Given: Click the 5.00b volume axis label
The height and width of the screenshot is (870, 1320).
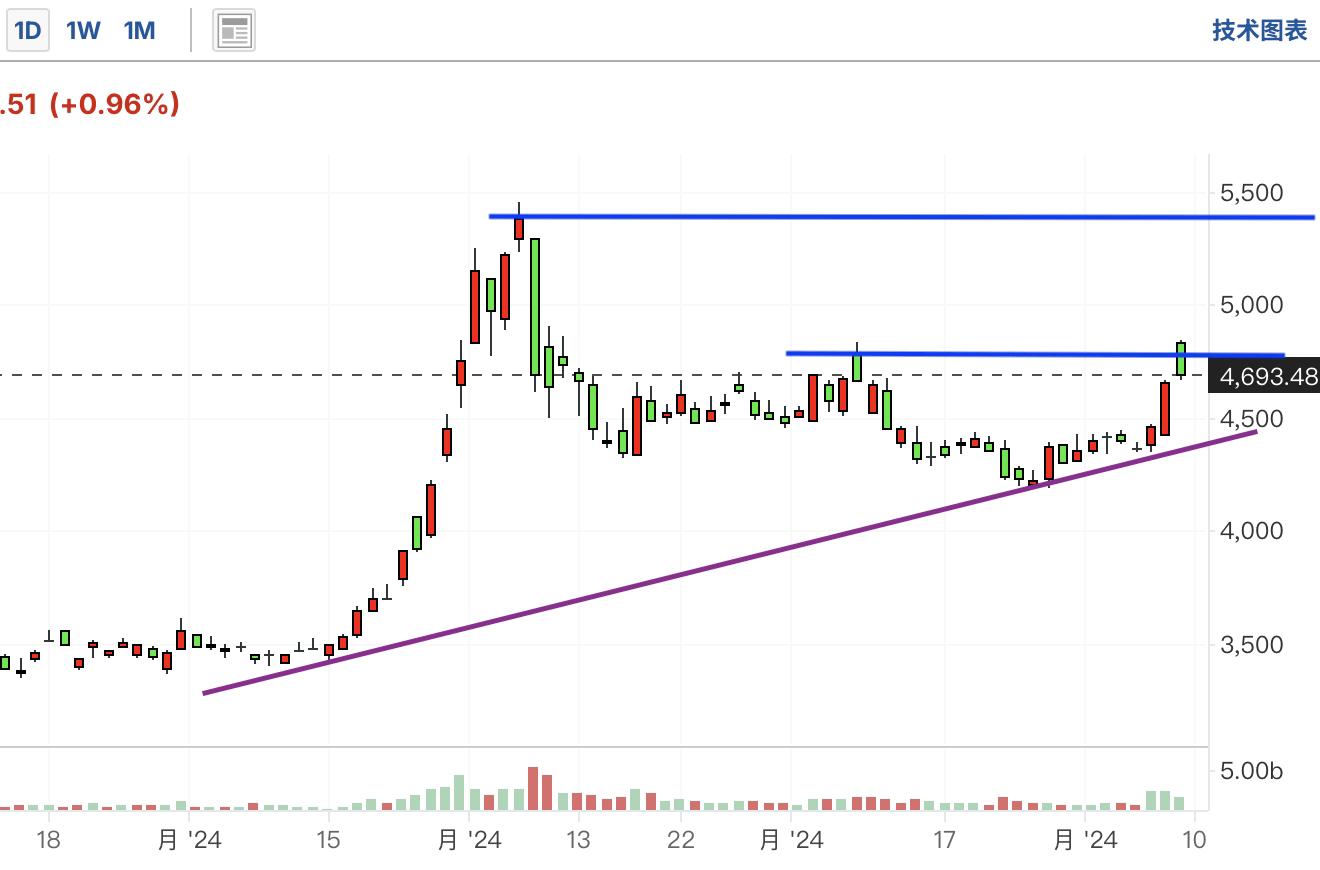Looking at the screenshot, I should tap(1251, 771).
